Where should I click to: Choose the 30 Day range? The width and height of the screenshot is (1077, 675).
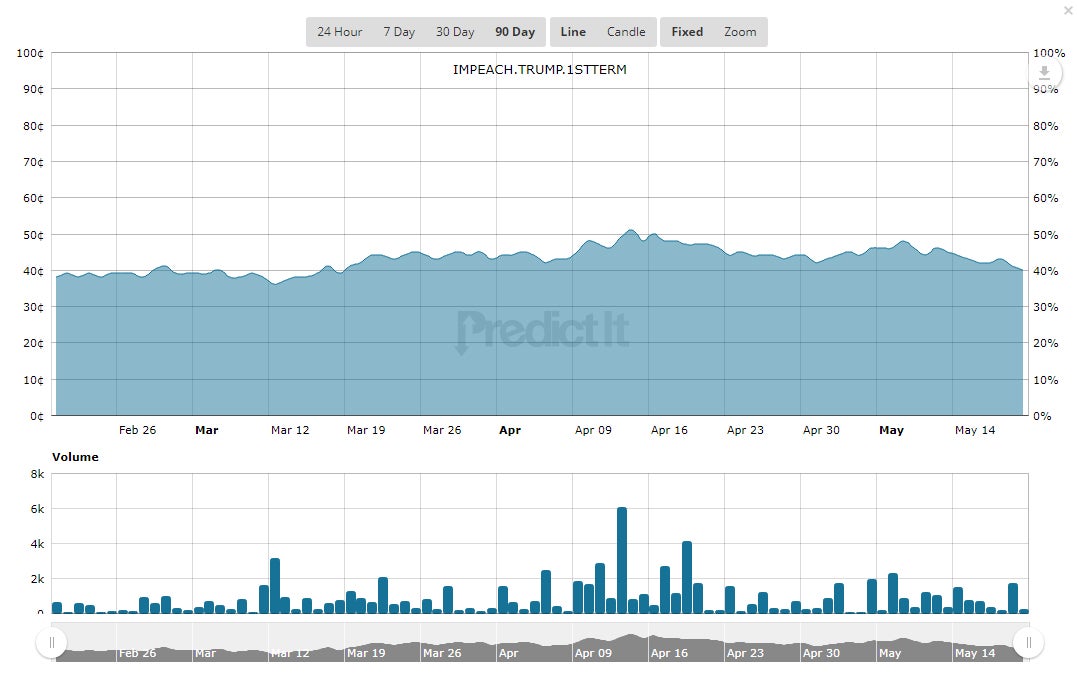tap(455, 32)
